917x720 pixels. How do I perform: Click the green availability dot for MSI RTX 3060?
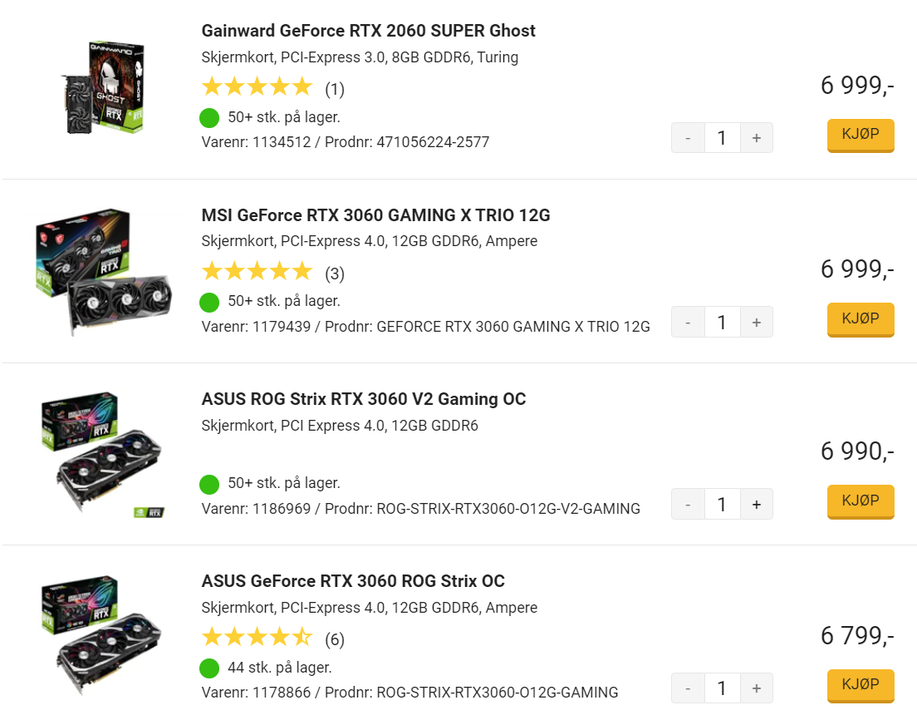[x=210, y=301]
